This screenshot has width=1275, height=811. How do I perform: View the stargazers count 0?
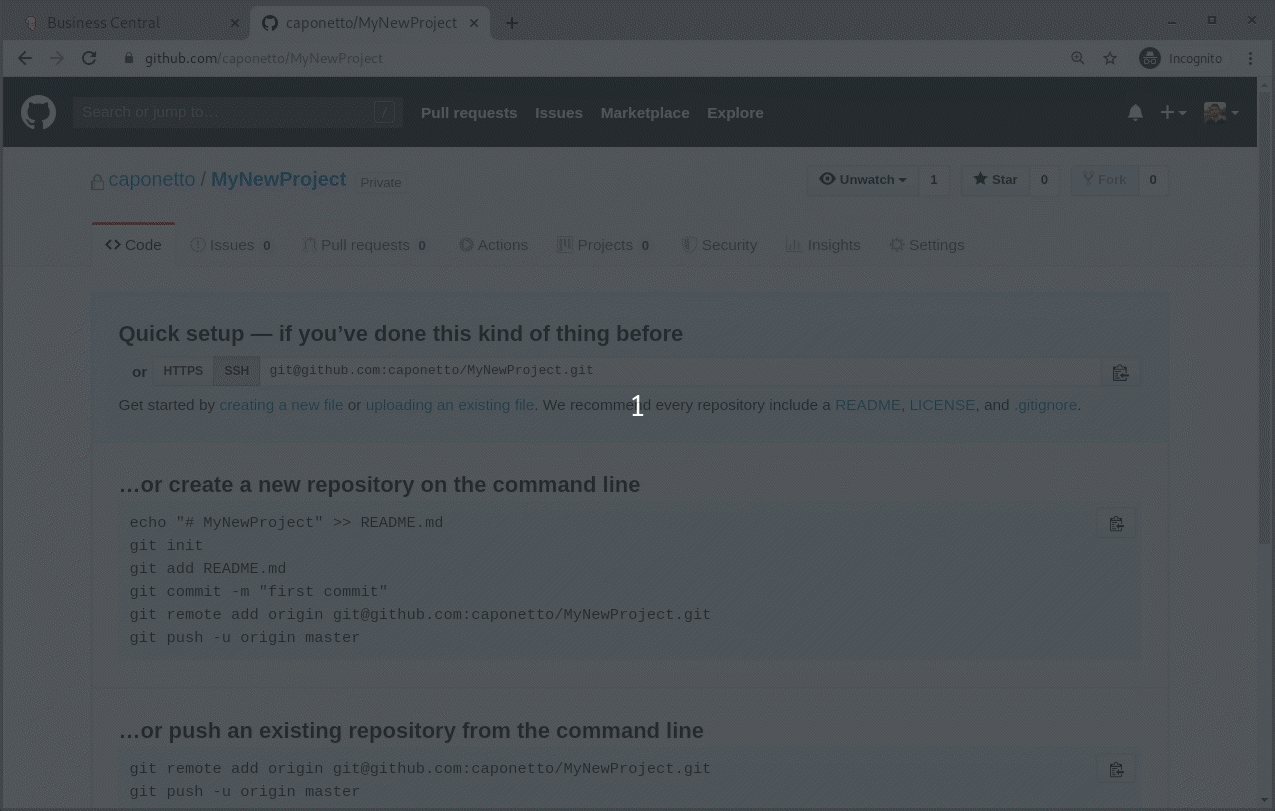1044,180
